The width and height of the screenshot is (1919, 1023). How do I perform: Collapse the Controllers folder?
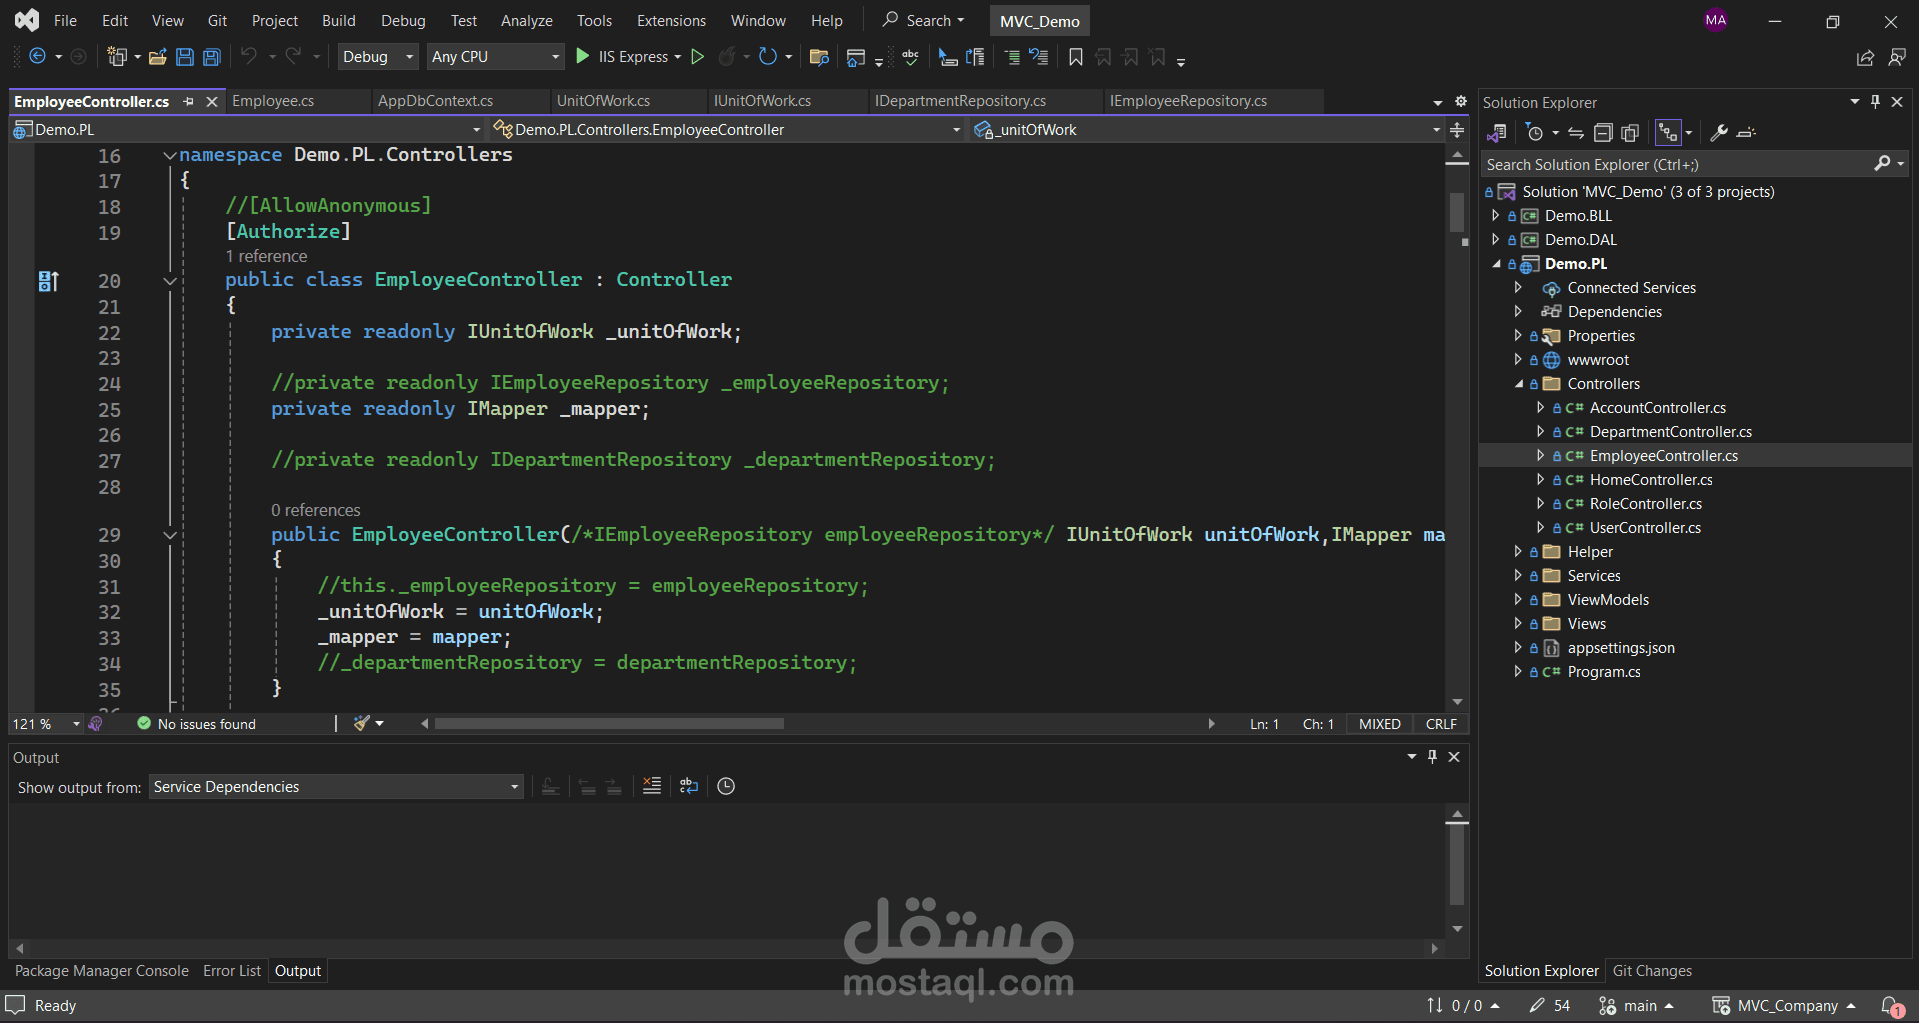click(x=1519, y=384)
